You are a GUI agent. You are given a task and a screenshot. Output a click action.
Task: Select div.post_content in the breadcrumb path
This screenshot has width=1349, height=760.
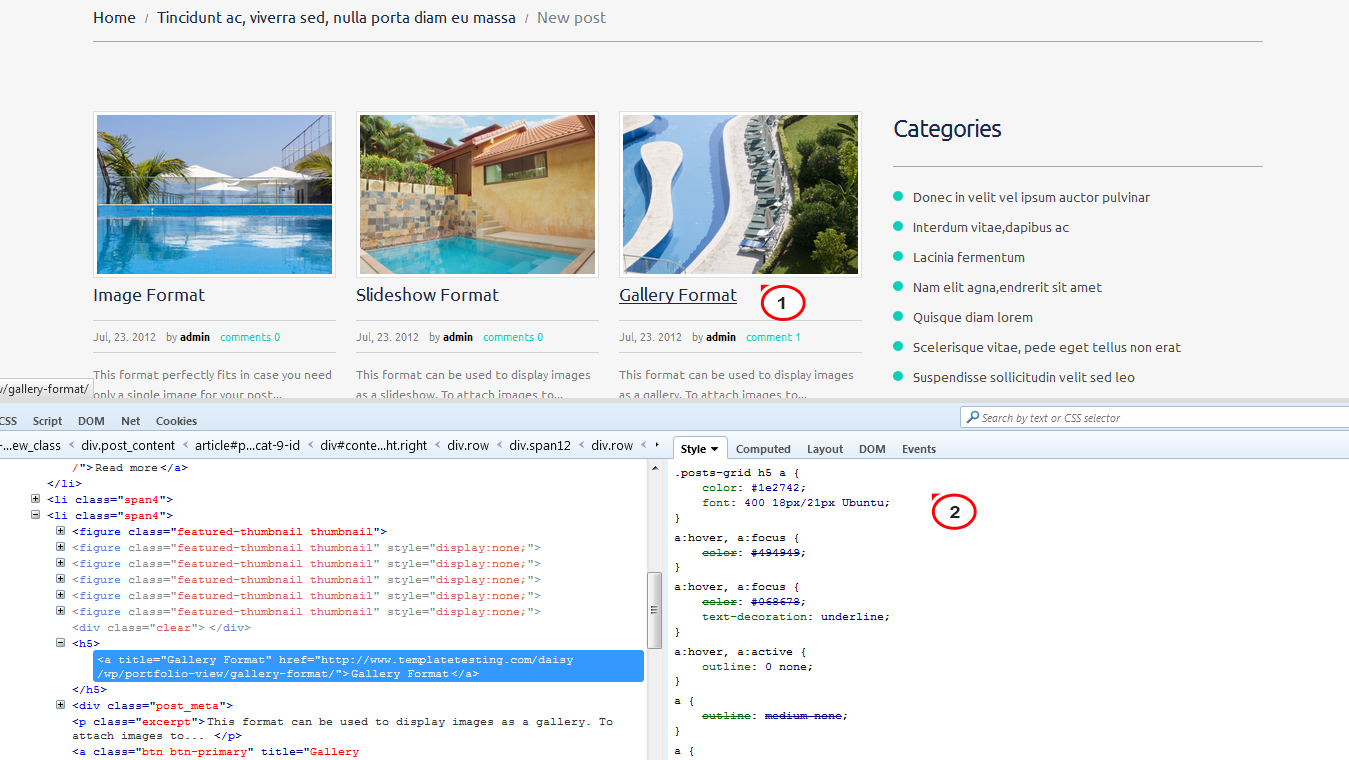128,445
